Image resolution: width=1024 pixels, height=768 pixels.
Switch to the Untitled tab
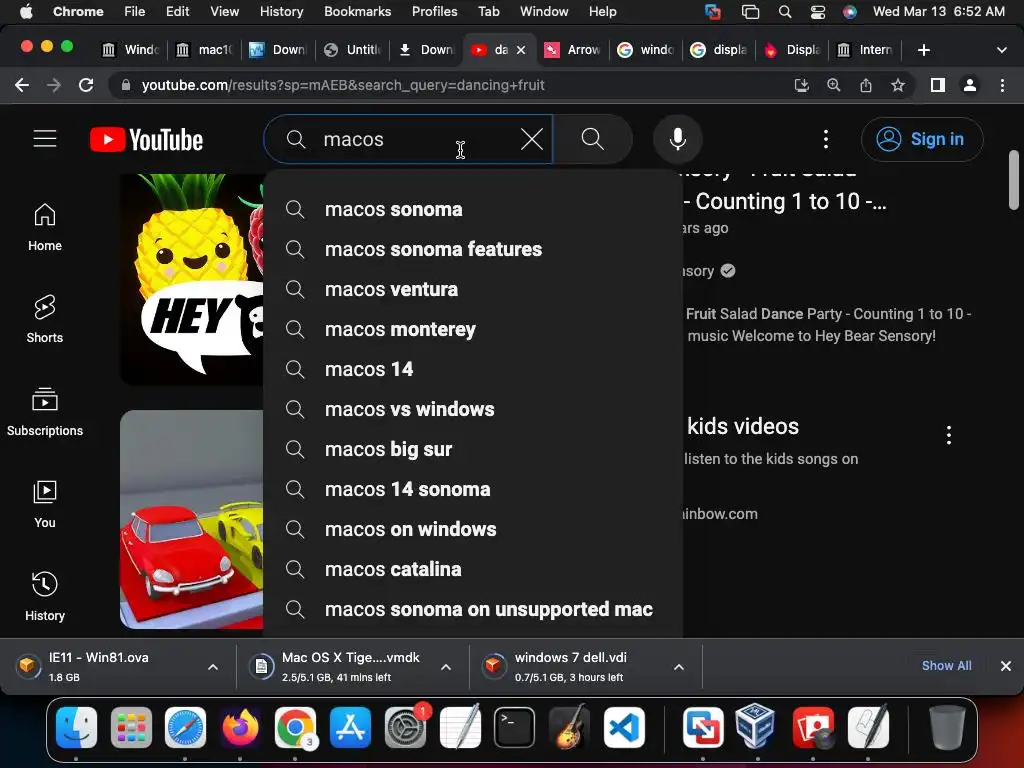click(x=352, y=50)
